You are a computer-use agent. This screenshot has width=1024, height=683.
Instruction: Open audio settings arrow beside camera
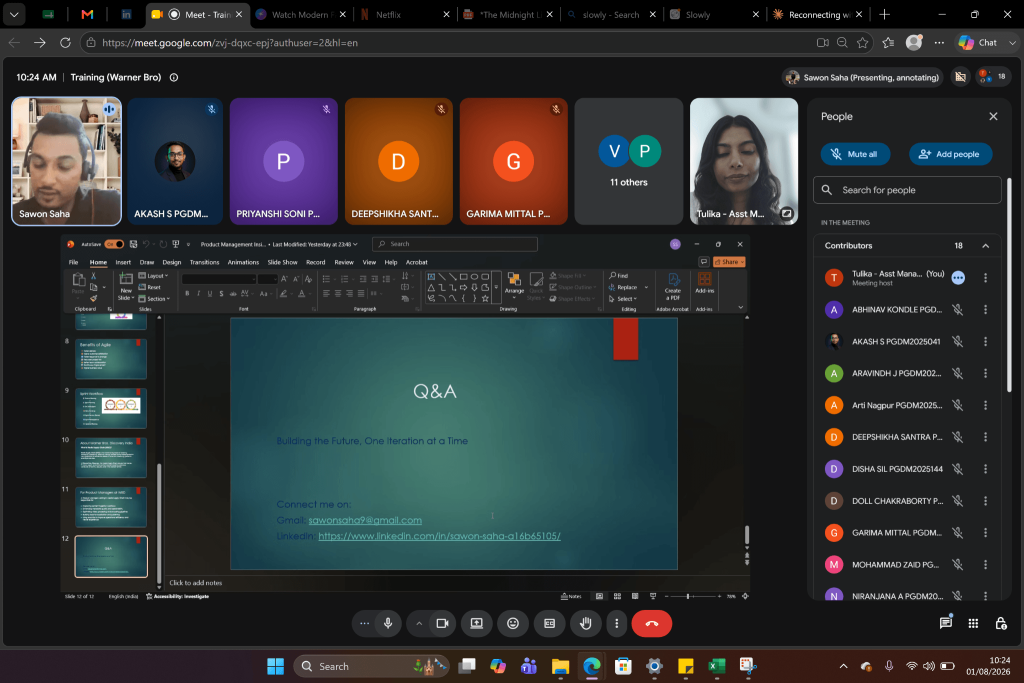coord(419,624)
